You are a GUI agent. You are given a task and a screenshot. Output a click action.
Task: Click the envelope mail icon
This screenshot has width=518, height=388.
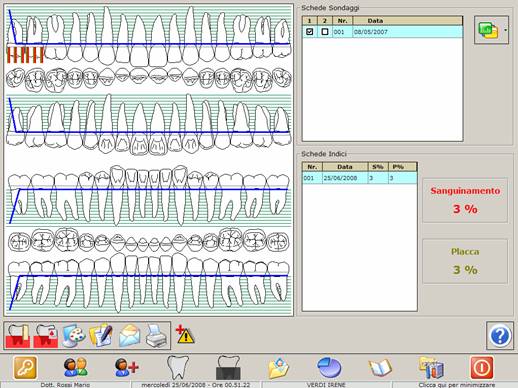point(130,336)
